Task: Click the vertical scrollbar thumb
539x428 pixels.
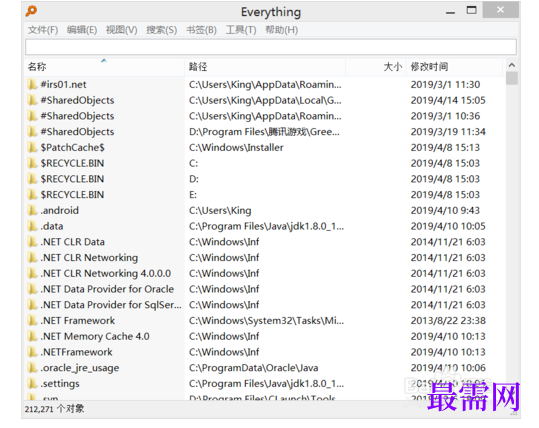Action: pyautogui.click(x=512, y=78)
